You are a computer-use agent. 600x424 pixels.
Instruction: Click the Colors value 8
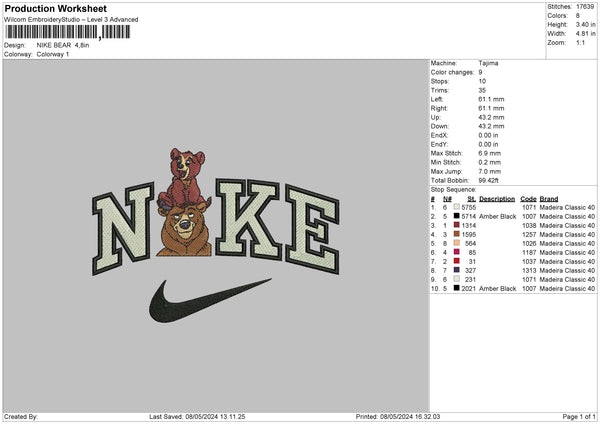(x=578, y=16)
